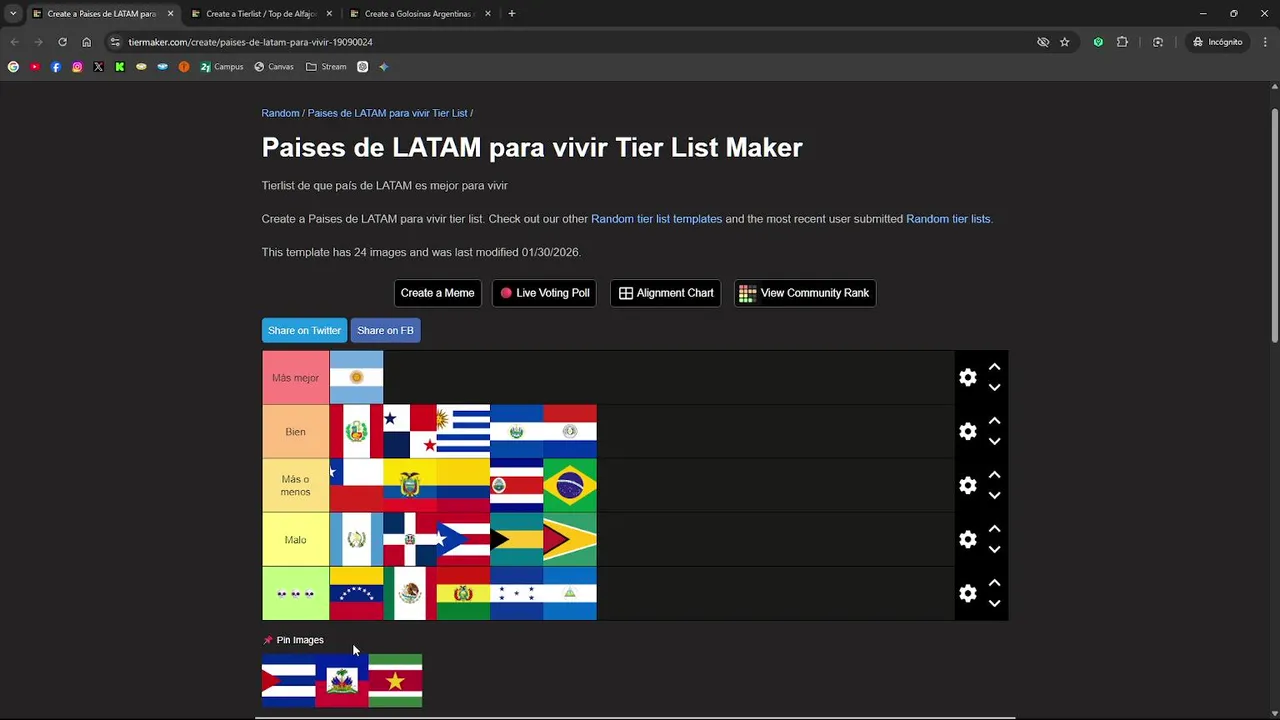Move the Más o menos row up
The height and width of the screenshot is (720, 1280).
pyautogui.click(x=994, y=475)
